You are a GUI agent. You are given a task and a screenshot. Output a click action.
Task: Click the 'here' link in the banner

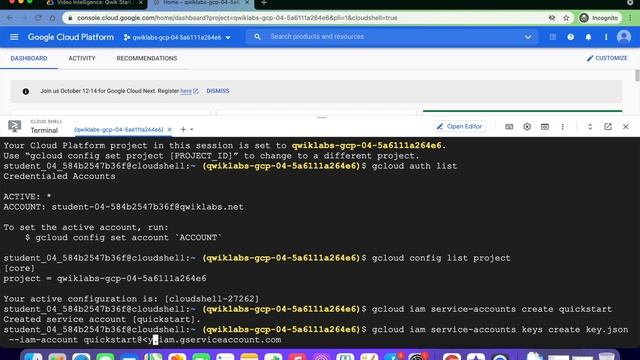[186, 91]
